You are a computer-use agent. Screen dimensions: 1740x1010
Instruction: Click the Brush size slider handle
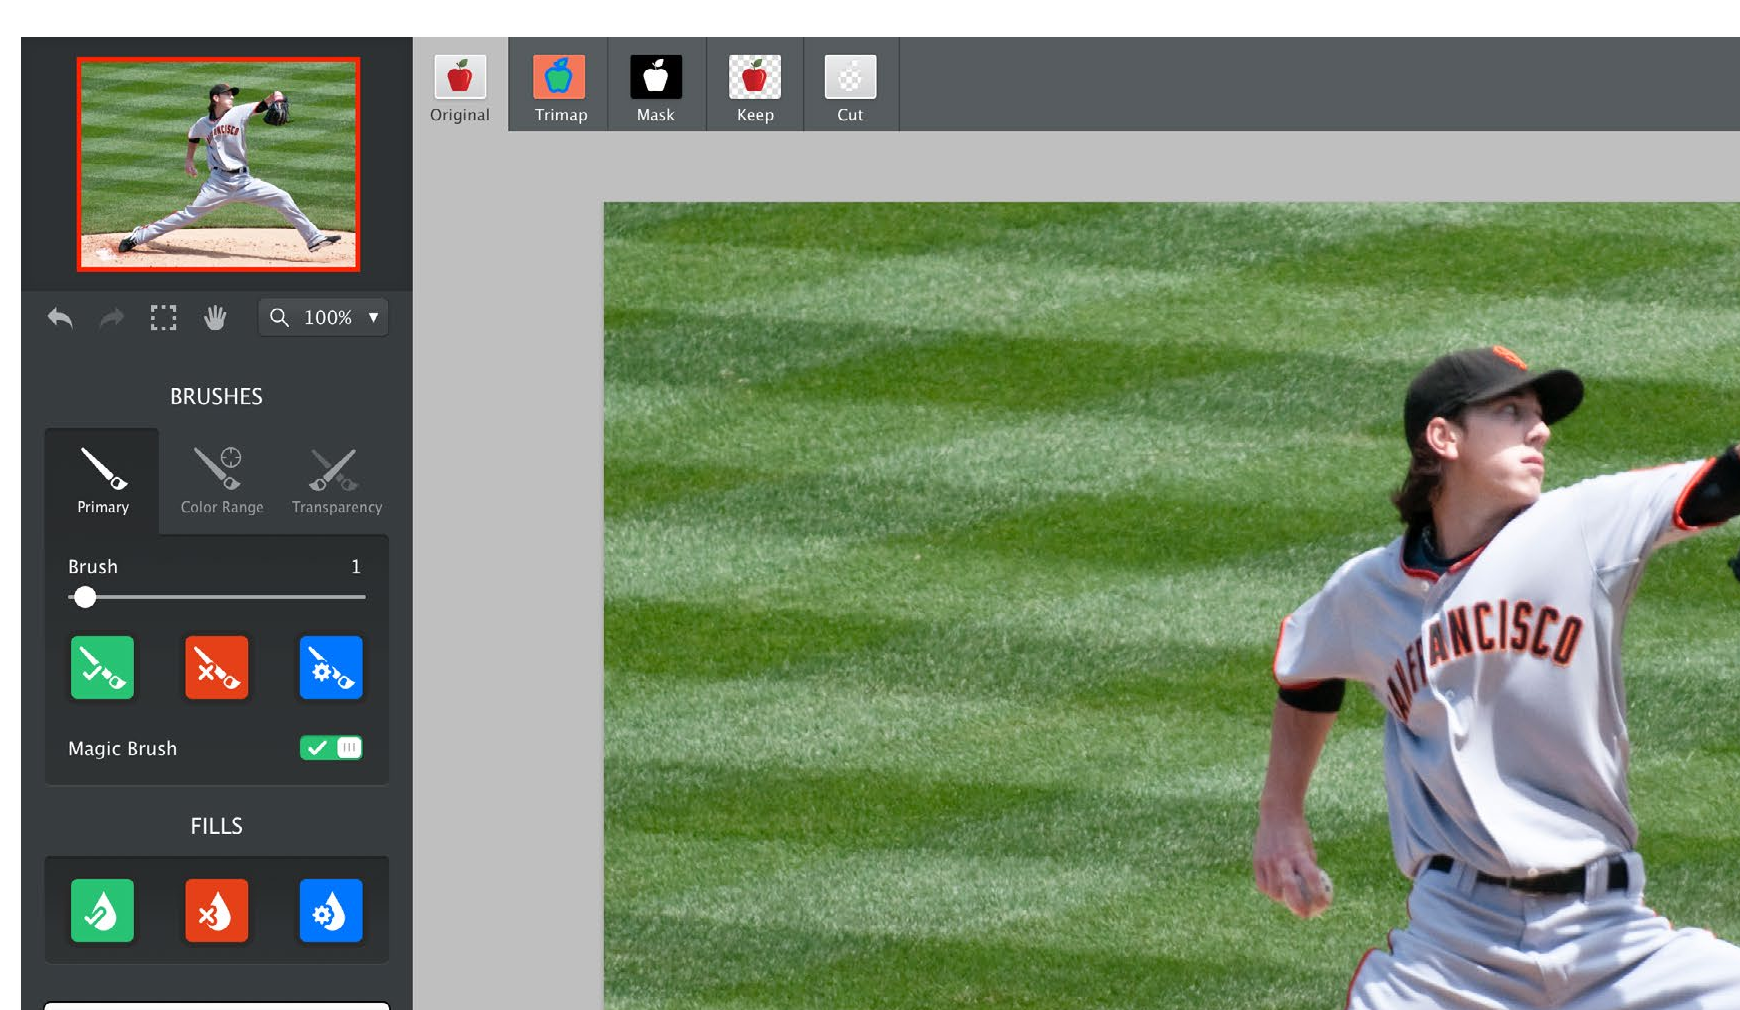pos(85,597)
